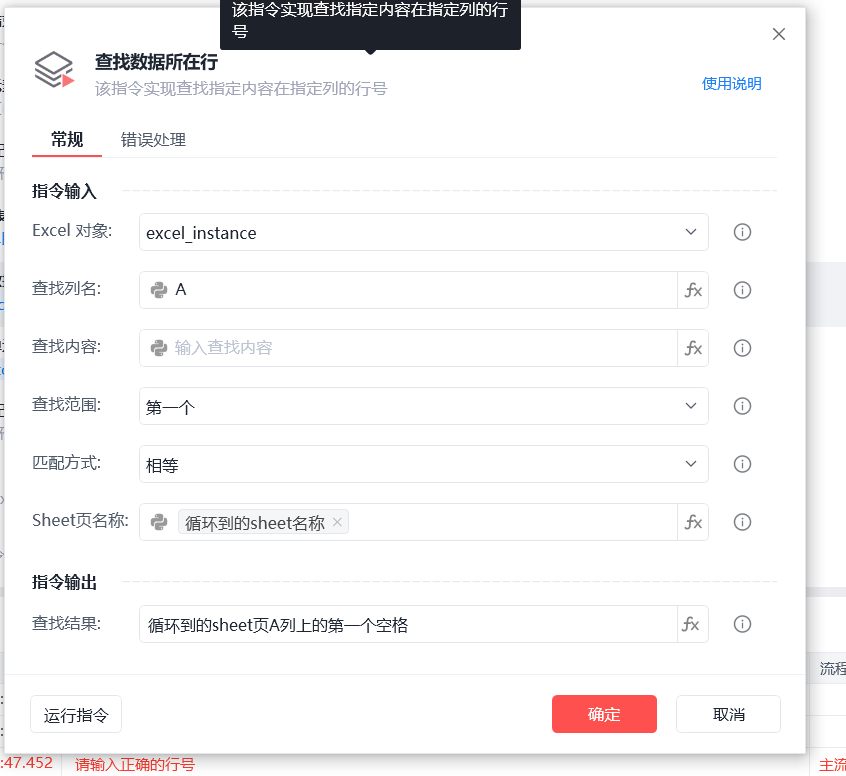Click the fx button for 查找列名 field
The width and height of the screenshot is (846, 776).
click(693, 290)
